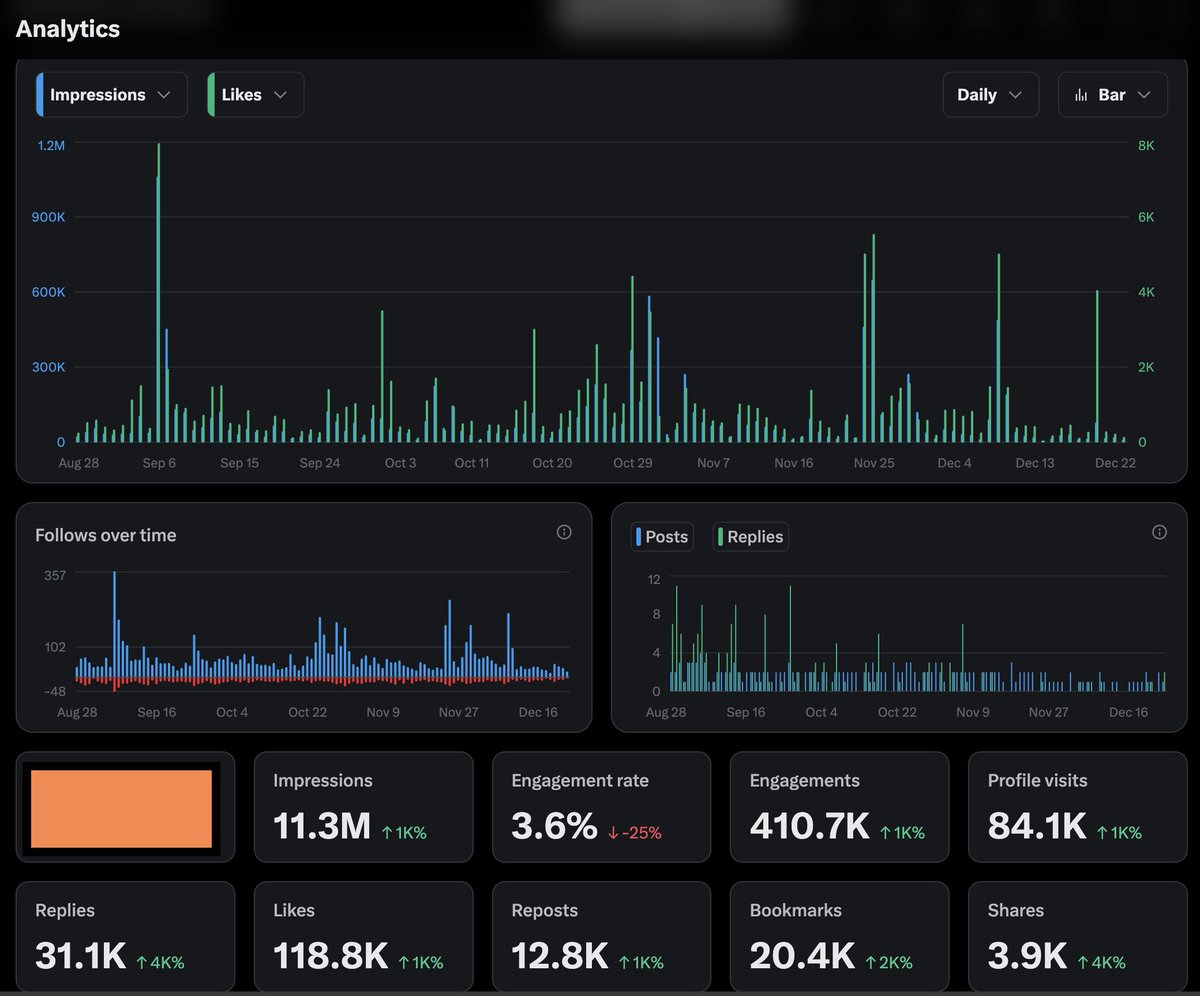Viewport: 1200px width, 996px height.
Task: Click the Oct 29 label on main chart axis
Action: point(633,463)
